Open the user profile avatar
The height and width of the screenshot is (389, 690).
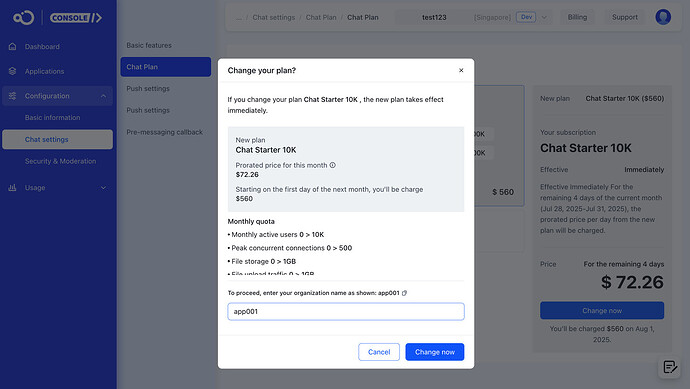click(663, 17)
